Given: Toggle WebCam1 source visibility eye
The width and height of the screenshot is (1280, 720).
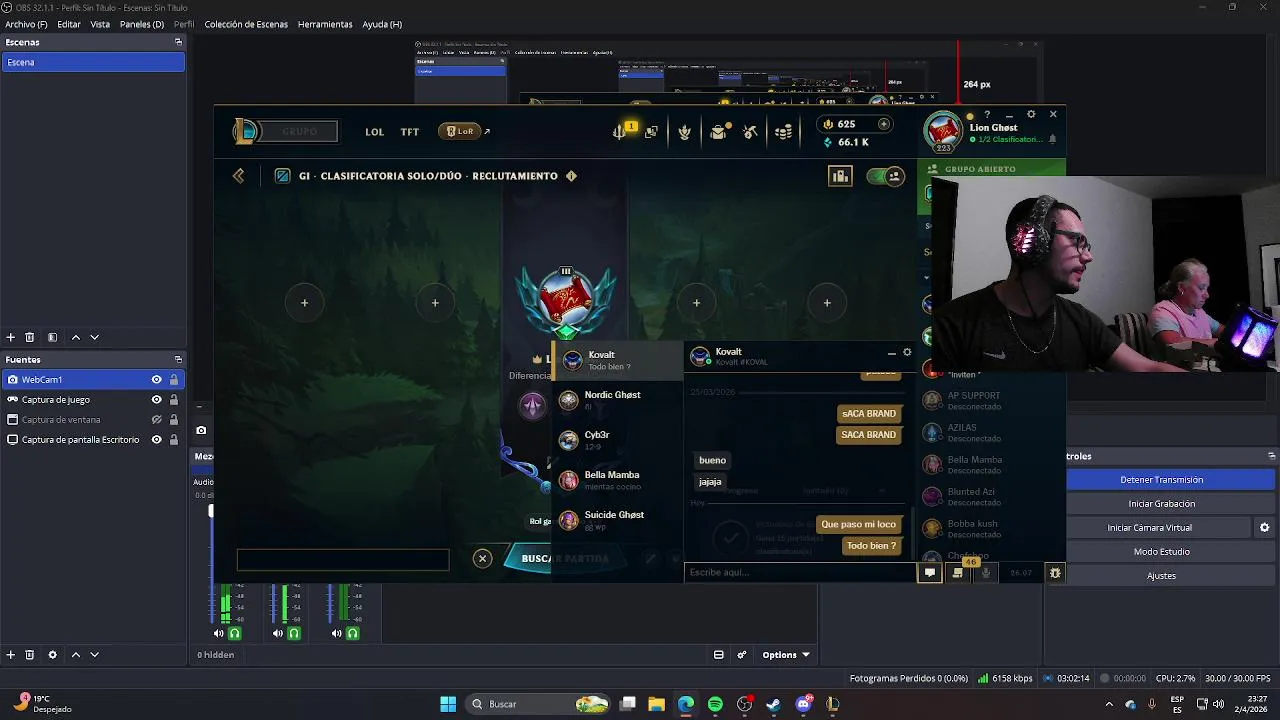Looking at the screenshot, I should click(x=156, y=380).
